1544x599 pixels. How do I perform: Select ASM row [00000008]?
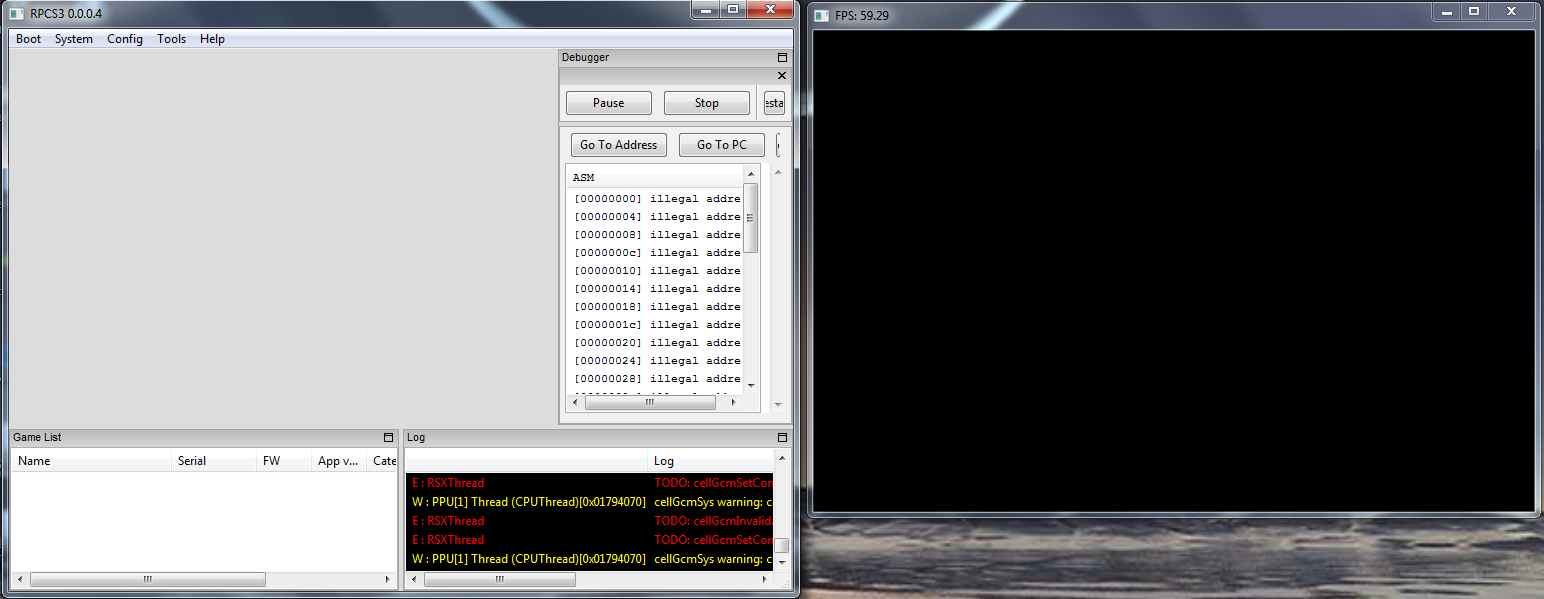655,235
